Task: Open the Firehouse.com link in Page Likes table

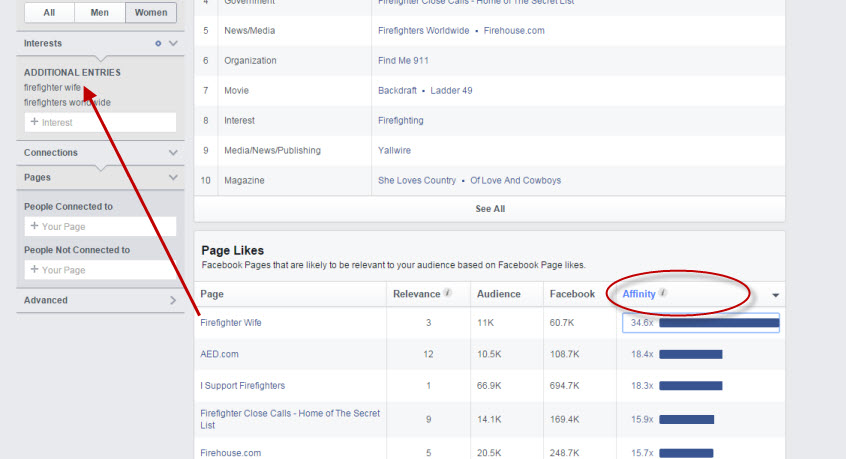Action: 230,453
